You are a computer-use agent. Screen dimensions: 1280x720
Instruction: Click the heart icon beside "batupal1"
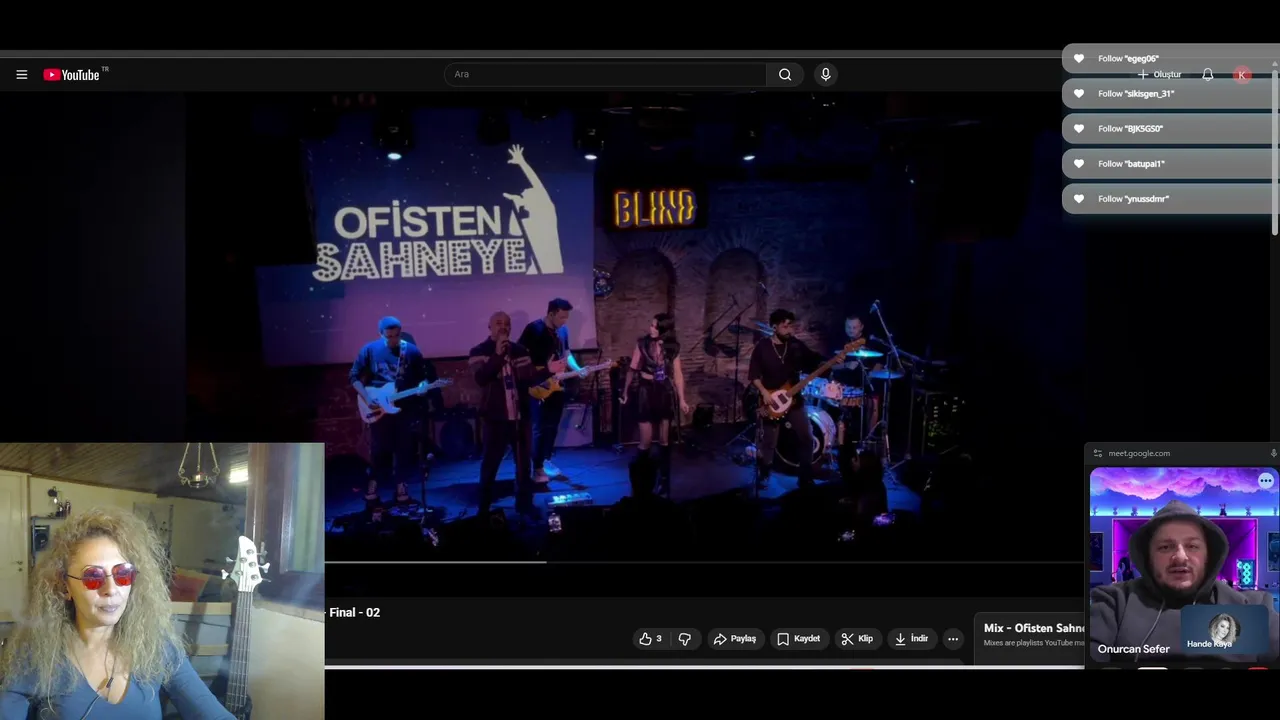point(1078,163)
